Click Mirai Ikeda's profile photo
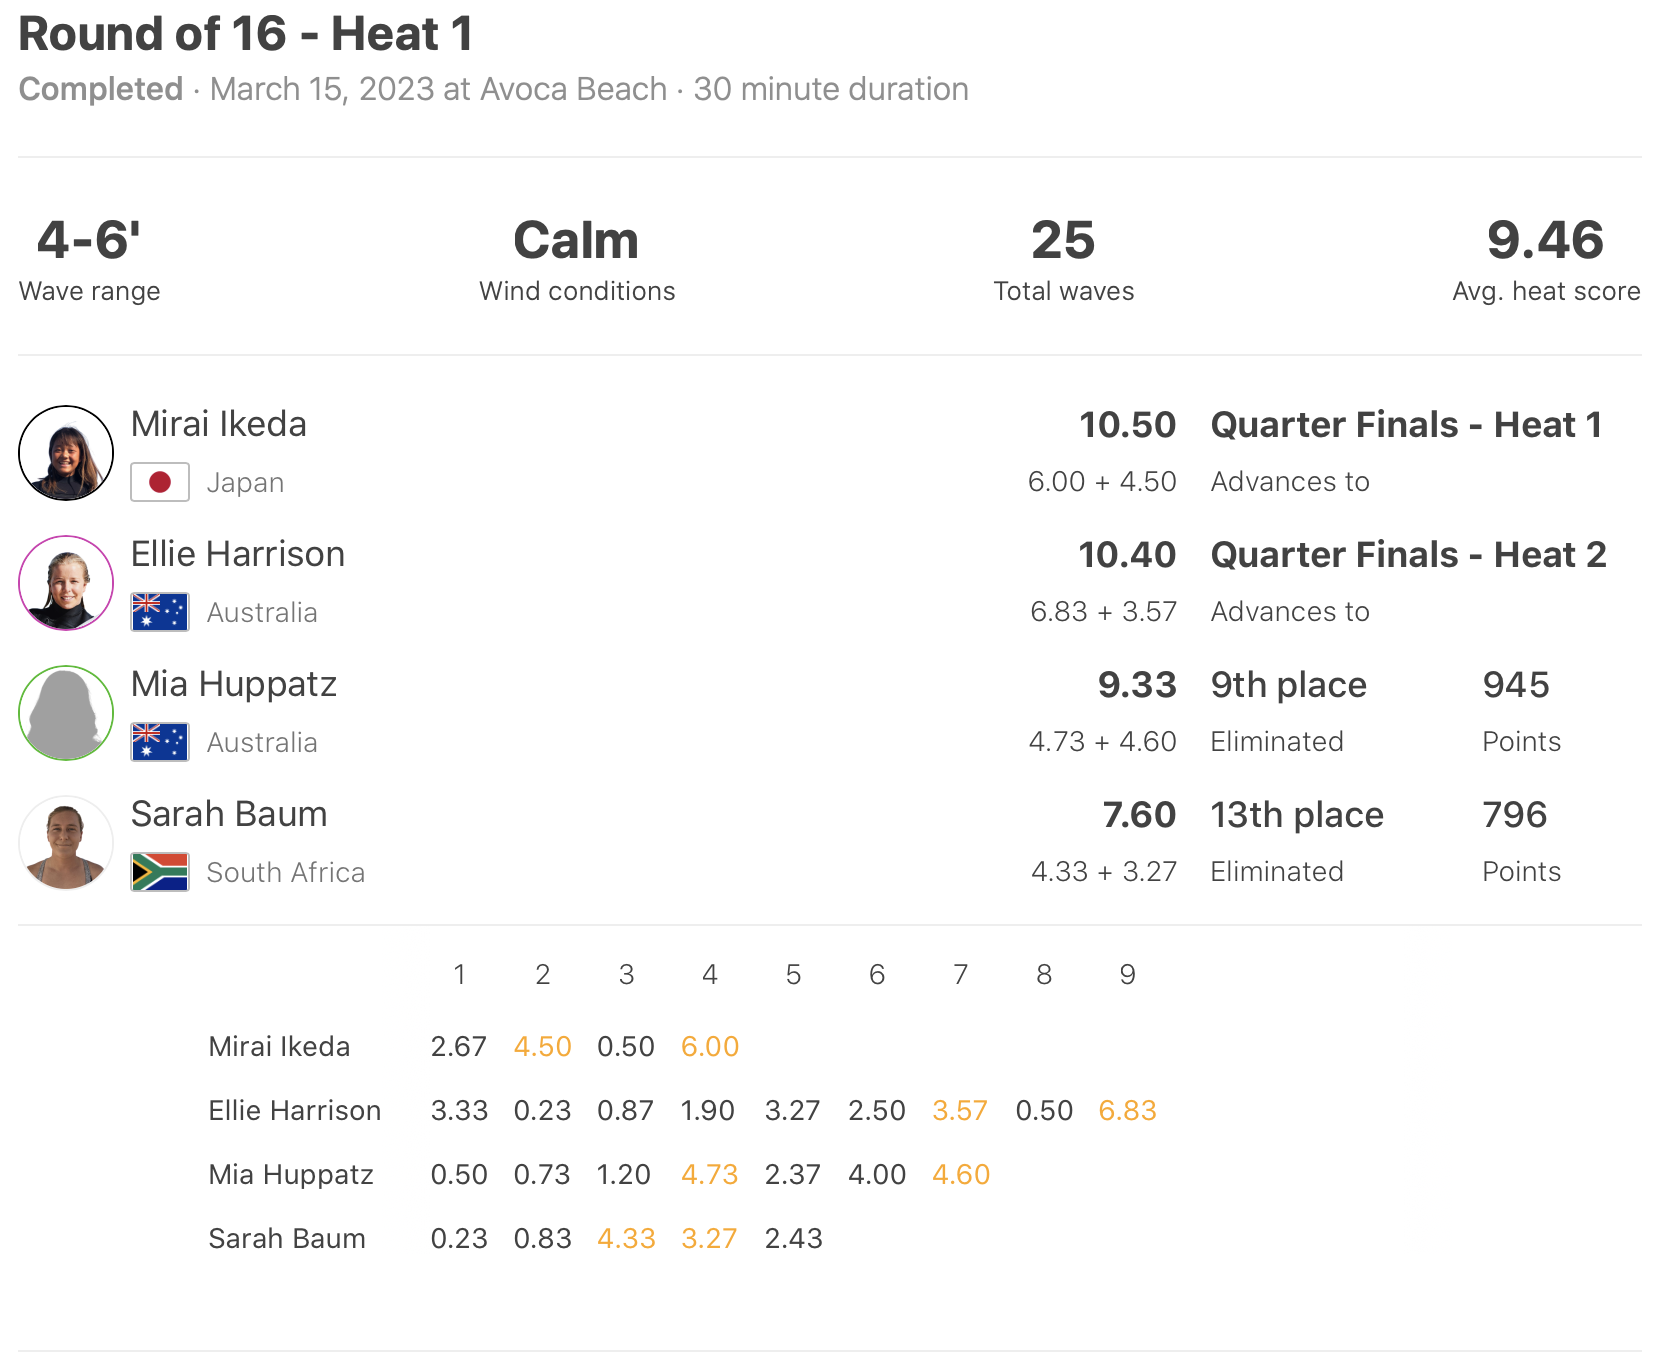 tap(66, 453)
